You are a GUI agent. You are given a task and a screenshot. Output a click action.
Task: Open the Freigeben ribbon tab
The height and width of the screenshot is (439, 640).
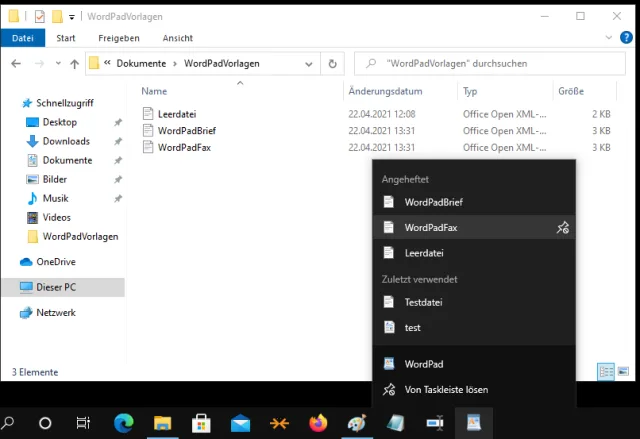tap(118, 38)
